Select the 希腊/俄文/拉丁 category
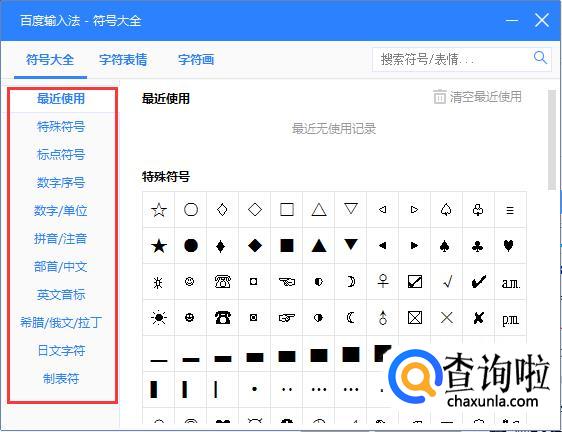 (61, 323)
